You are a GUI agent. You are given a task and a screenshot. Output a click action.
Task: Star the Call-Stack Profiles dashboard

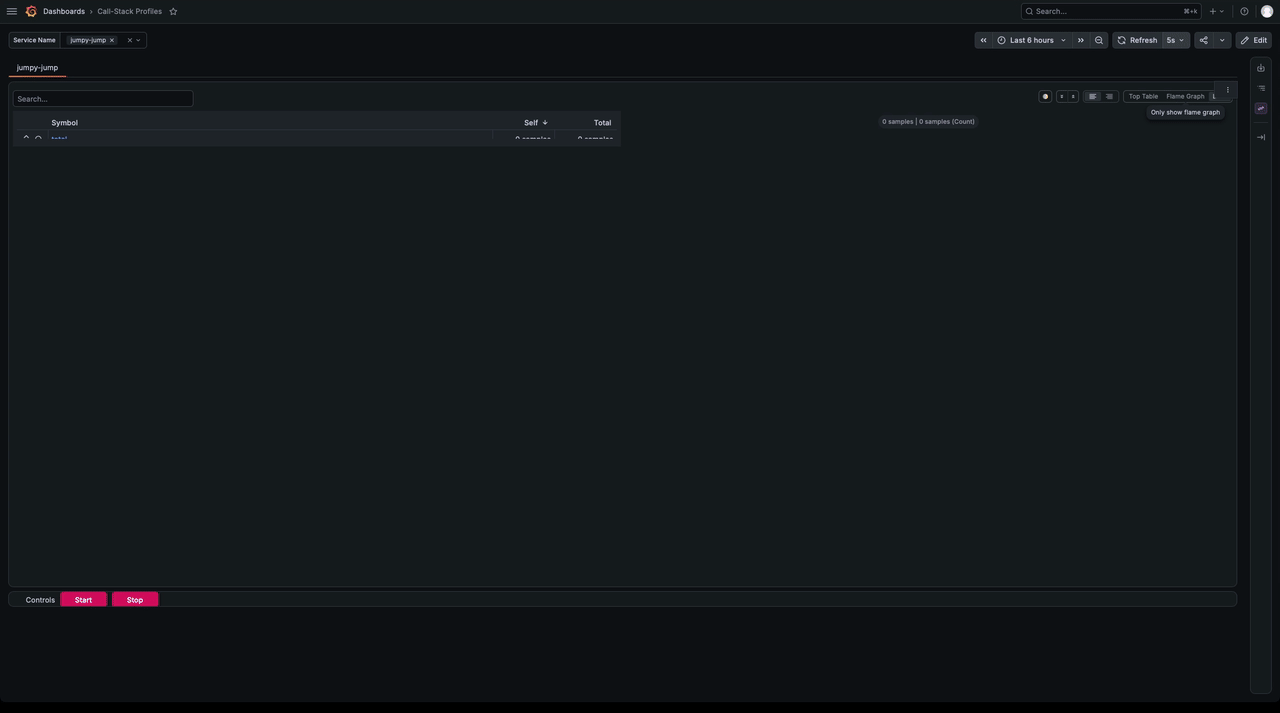pos(173,11)
